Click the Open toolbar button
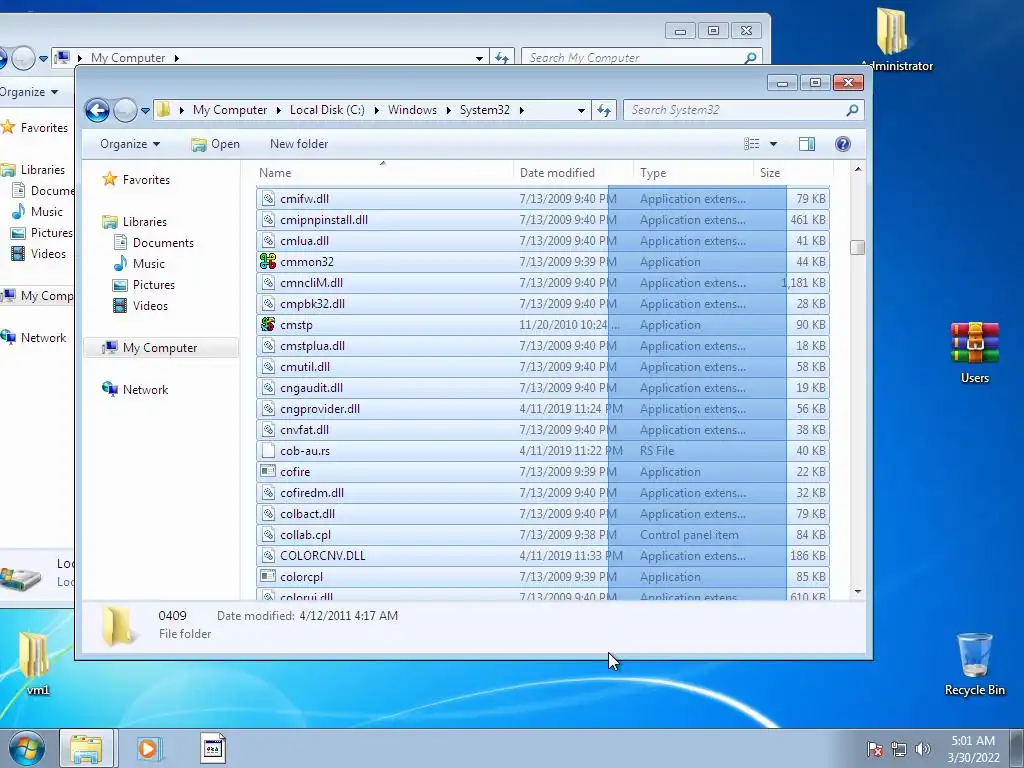The image size is (1024, 768). (216, 144)
